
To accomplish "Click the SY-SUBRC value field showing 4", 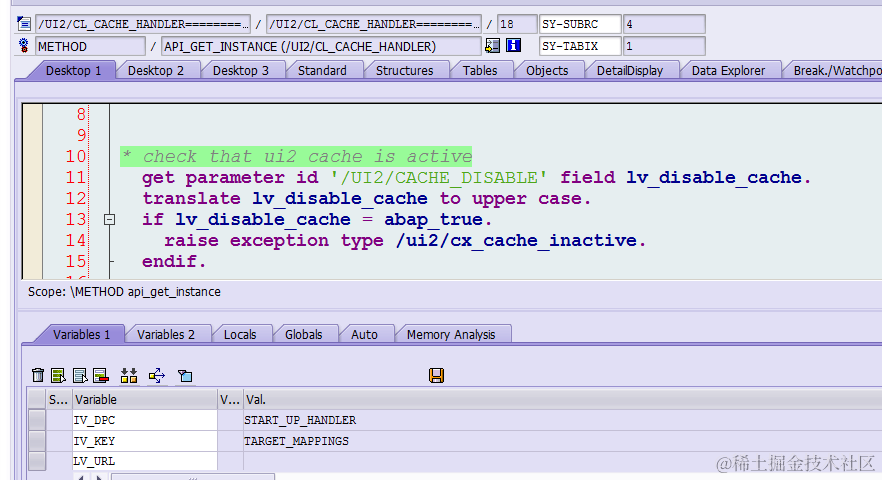I will (x=664, y=24).
